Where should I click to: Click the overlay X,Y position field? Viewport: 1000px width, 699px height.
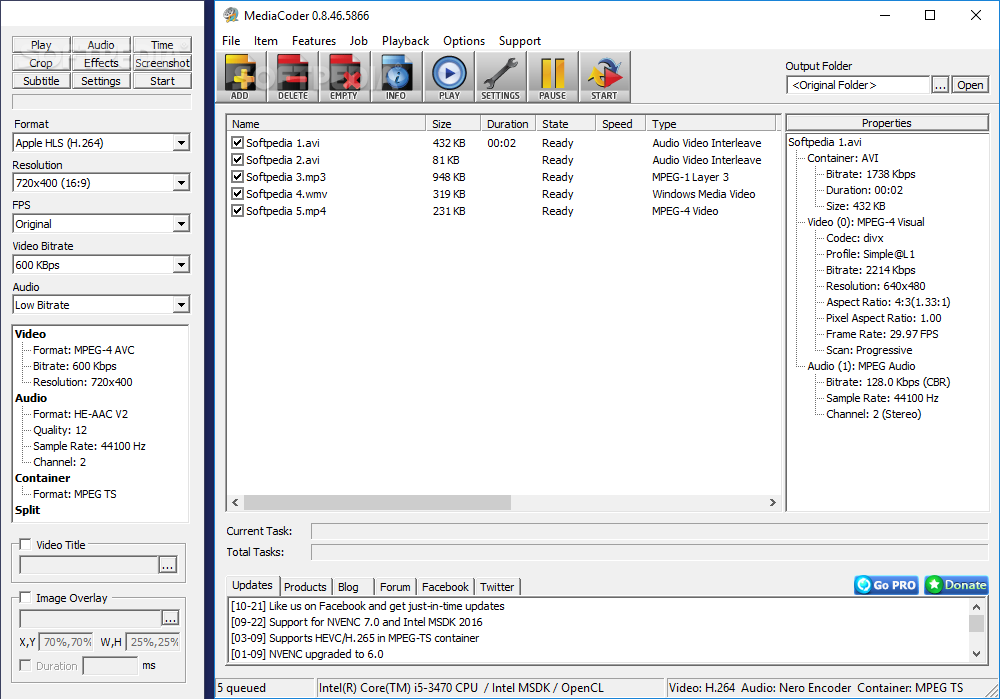pos(67,642)
